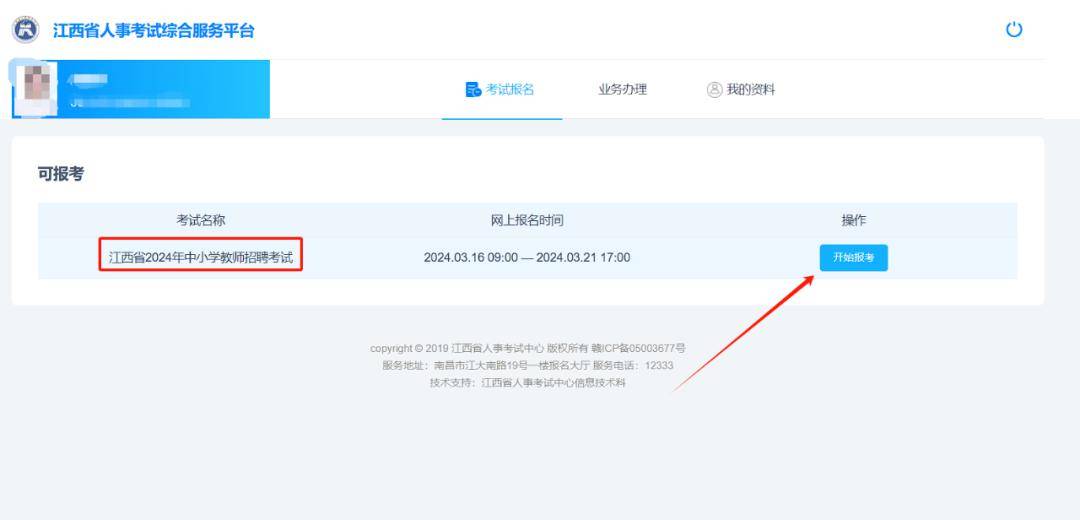
Task: Switch to the 业务办理 tab
Action: [x=623, y=90]
